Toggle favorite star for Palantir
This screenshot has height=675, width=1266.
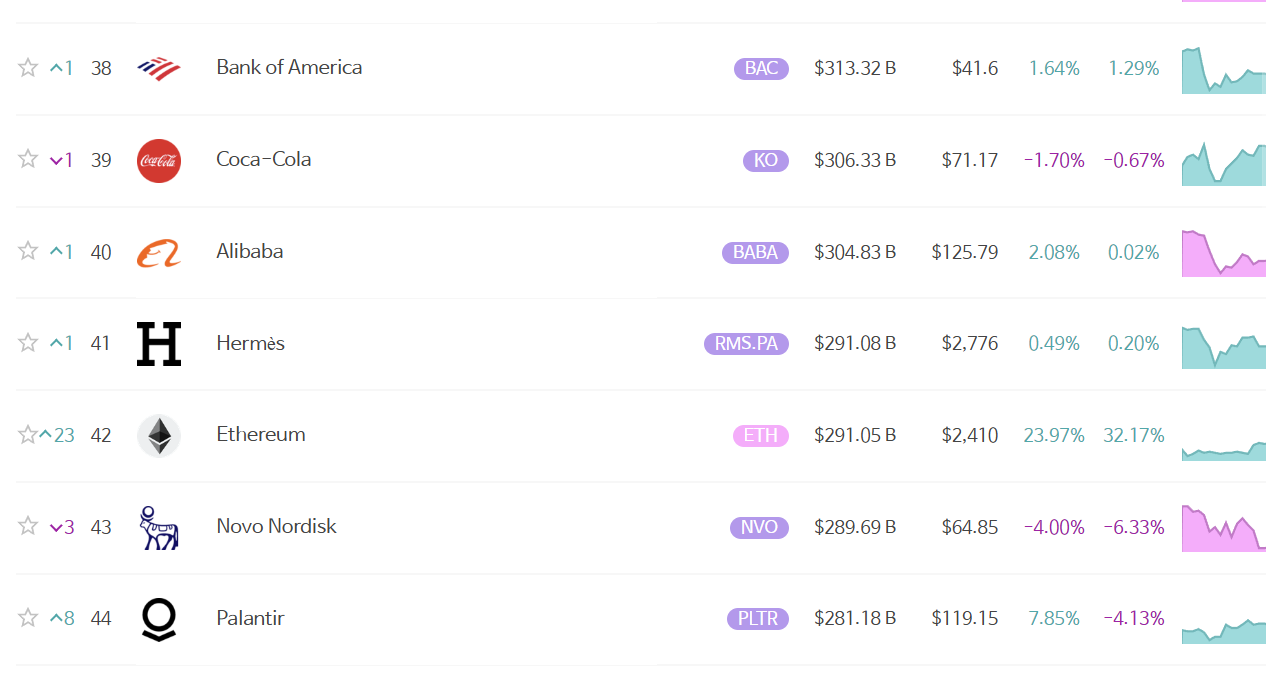click(28, 618)
